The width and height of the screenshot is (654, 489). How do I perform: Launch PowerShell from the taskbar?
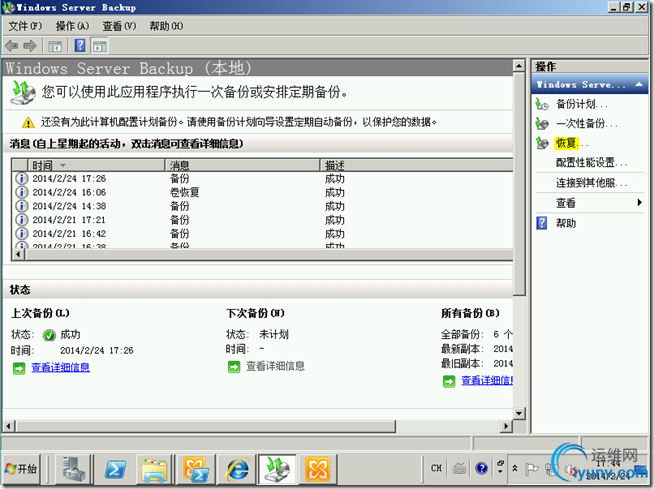pyautogui.click(x=116, y=469)
